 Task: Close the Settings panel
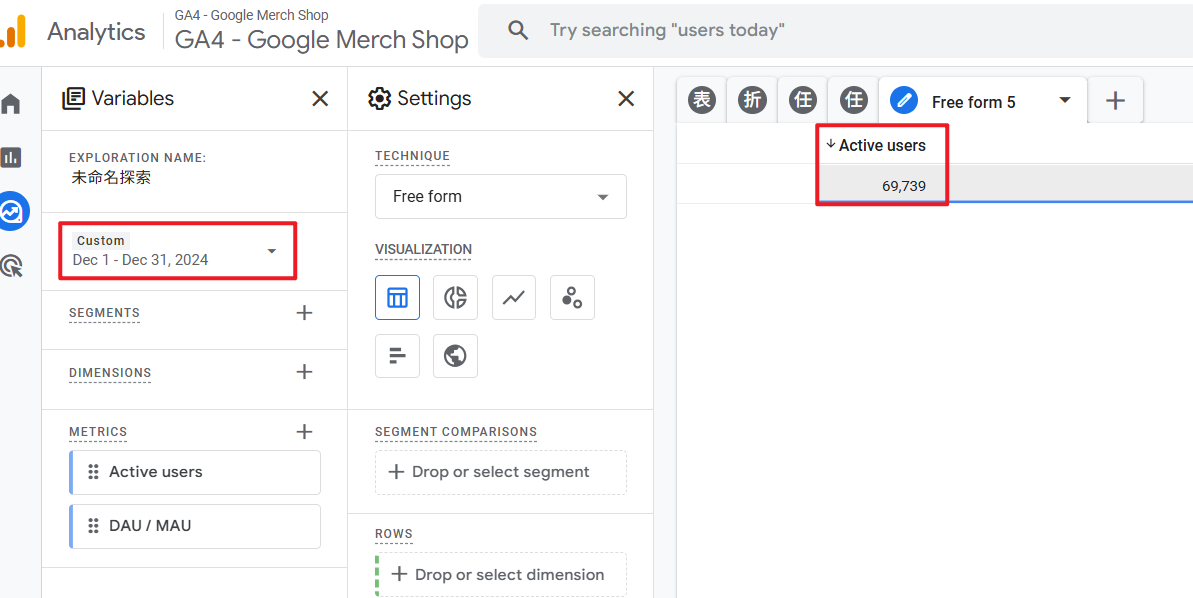[x=625, y=99]
